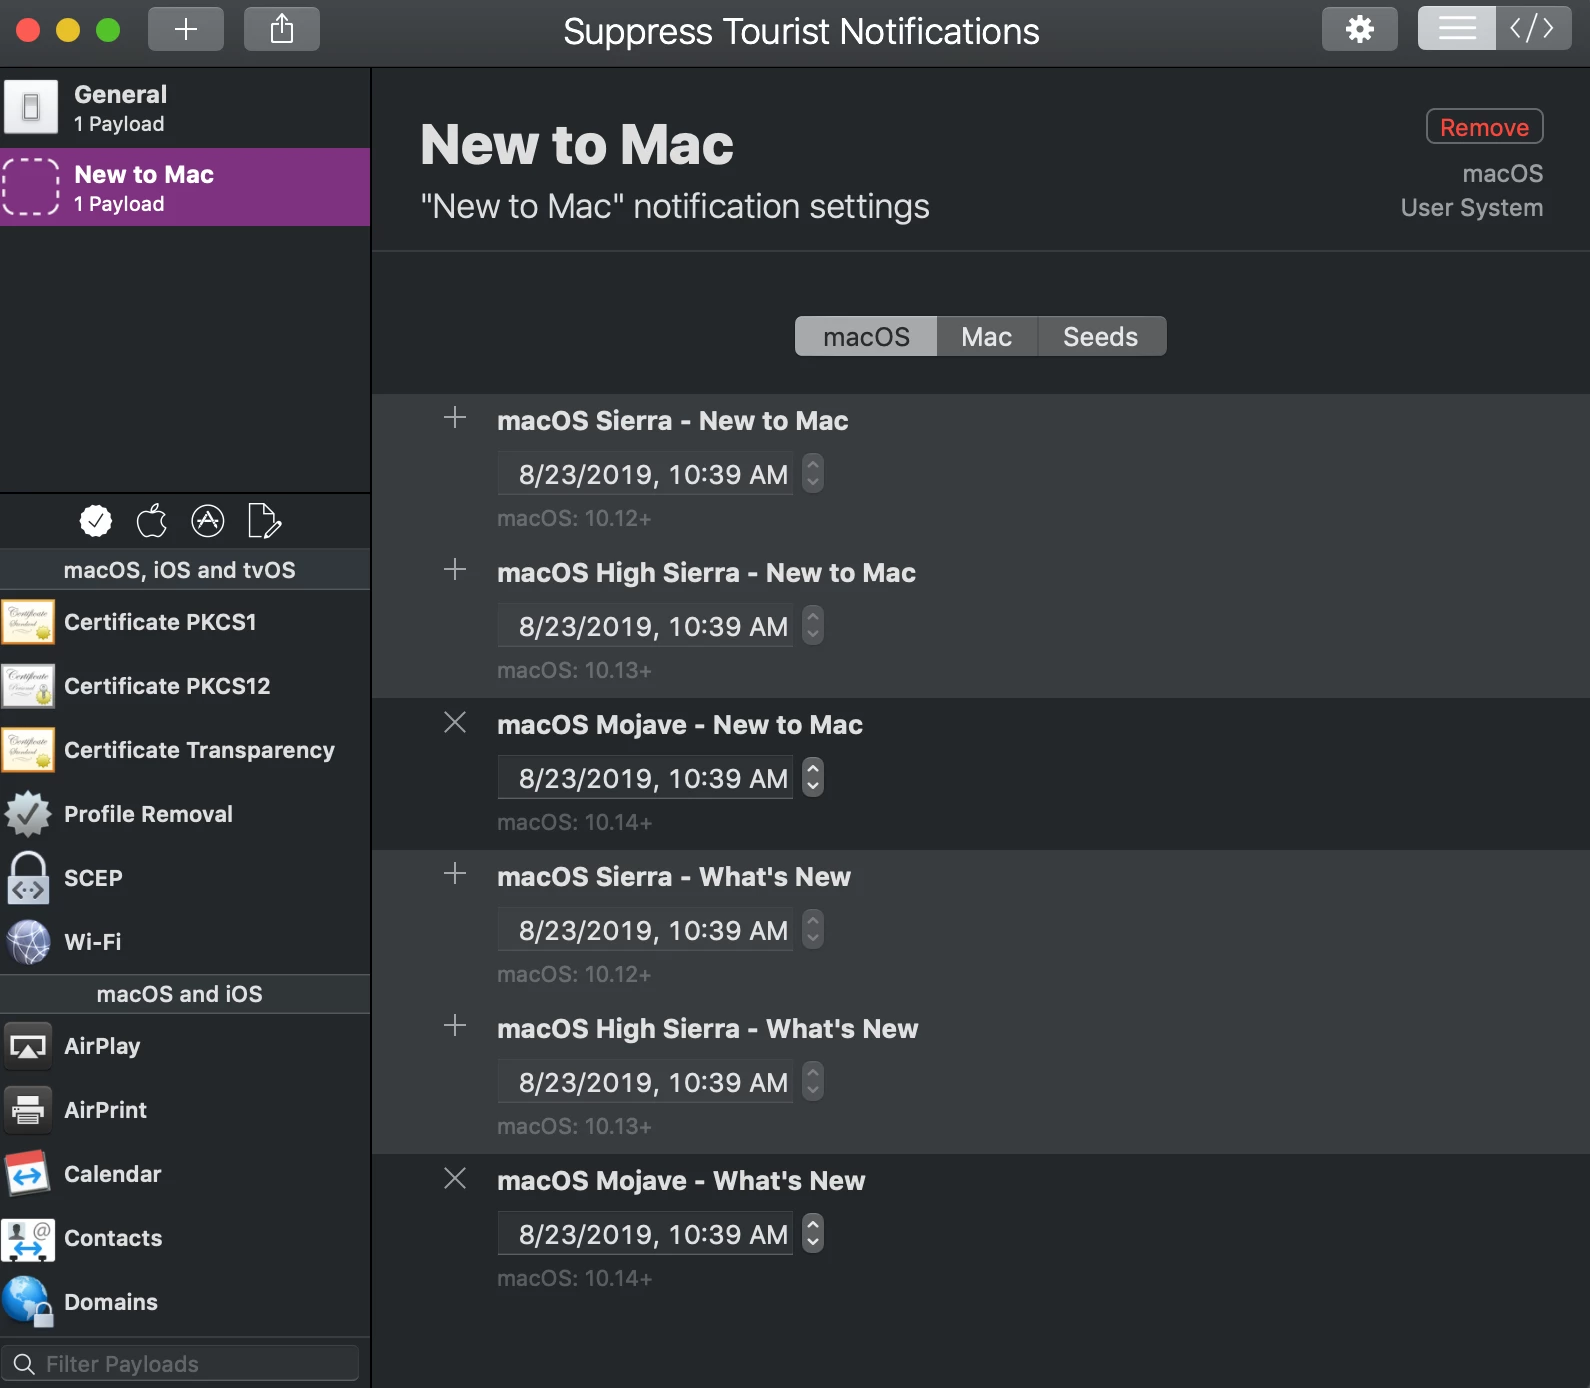Image resolution: width=1590 pixels, height=1388 pixels.
Task: Click date stepper for High Sierra What's New
Action: coord(813,1081)
